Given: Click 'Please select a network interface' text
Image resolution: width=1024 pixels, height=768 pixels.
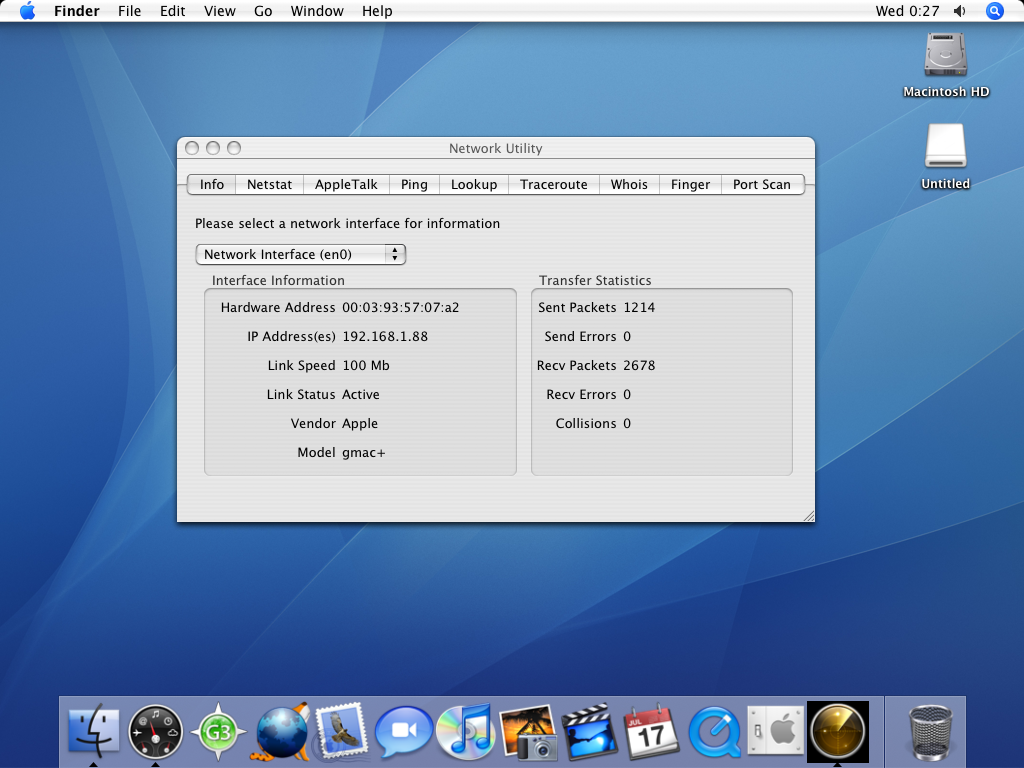Looking at the screenshot, I should [347, 224].
